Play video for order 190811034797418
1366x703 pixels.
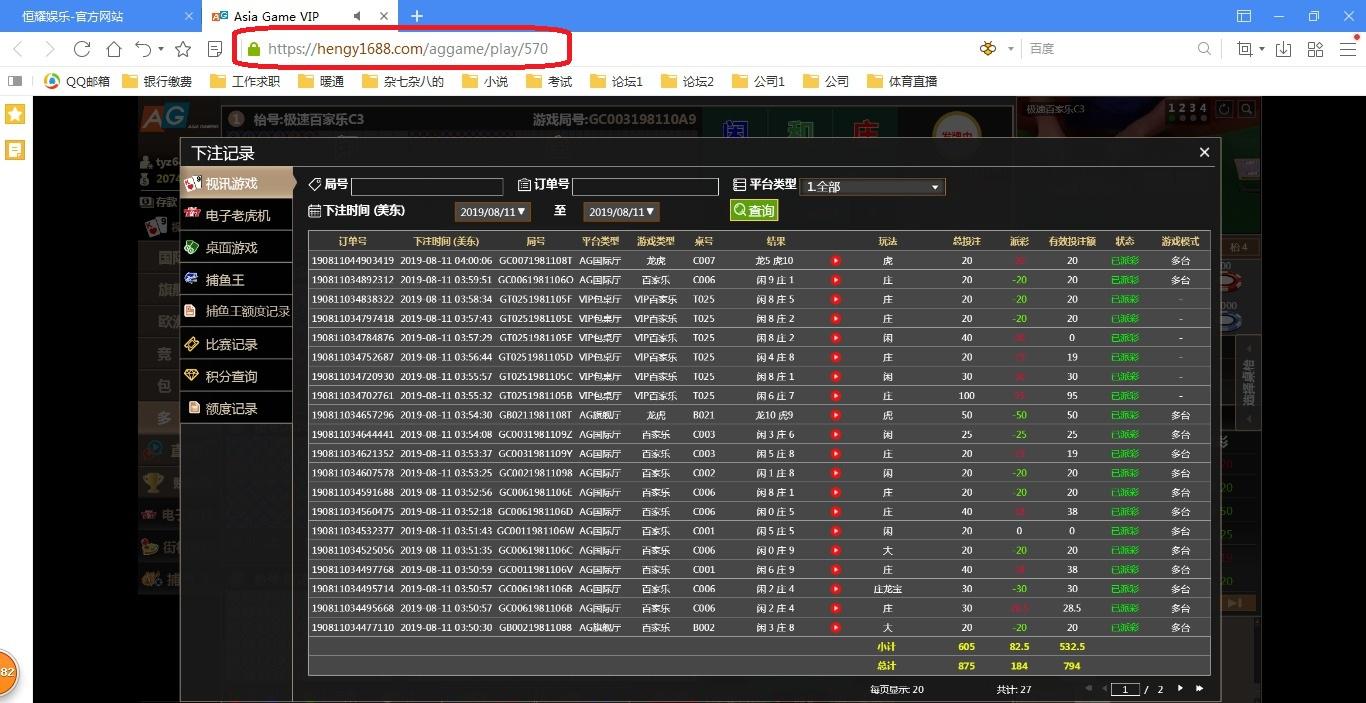[x=836, y=319]
